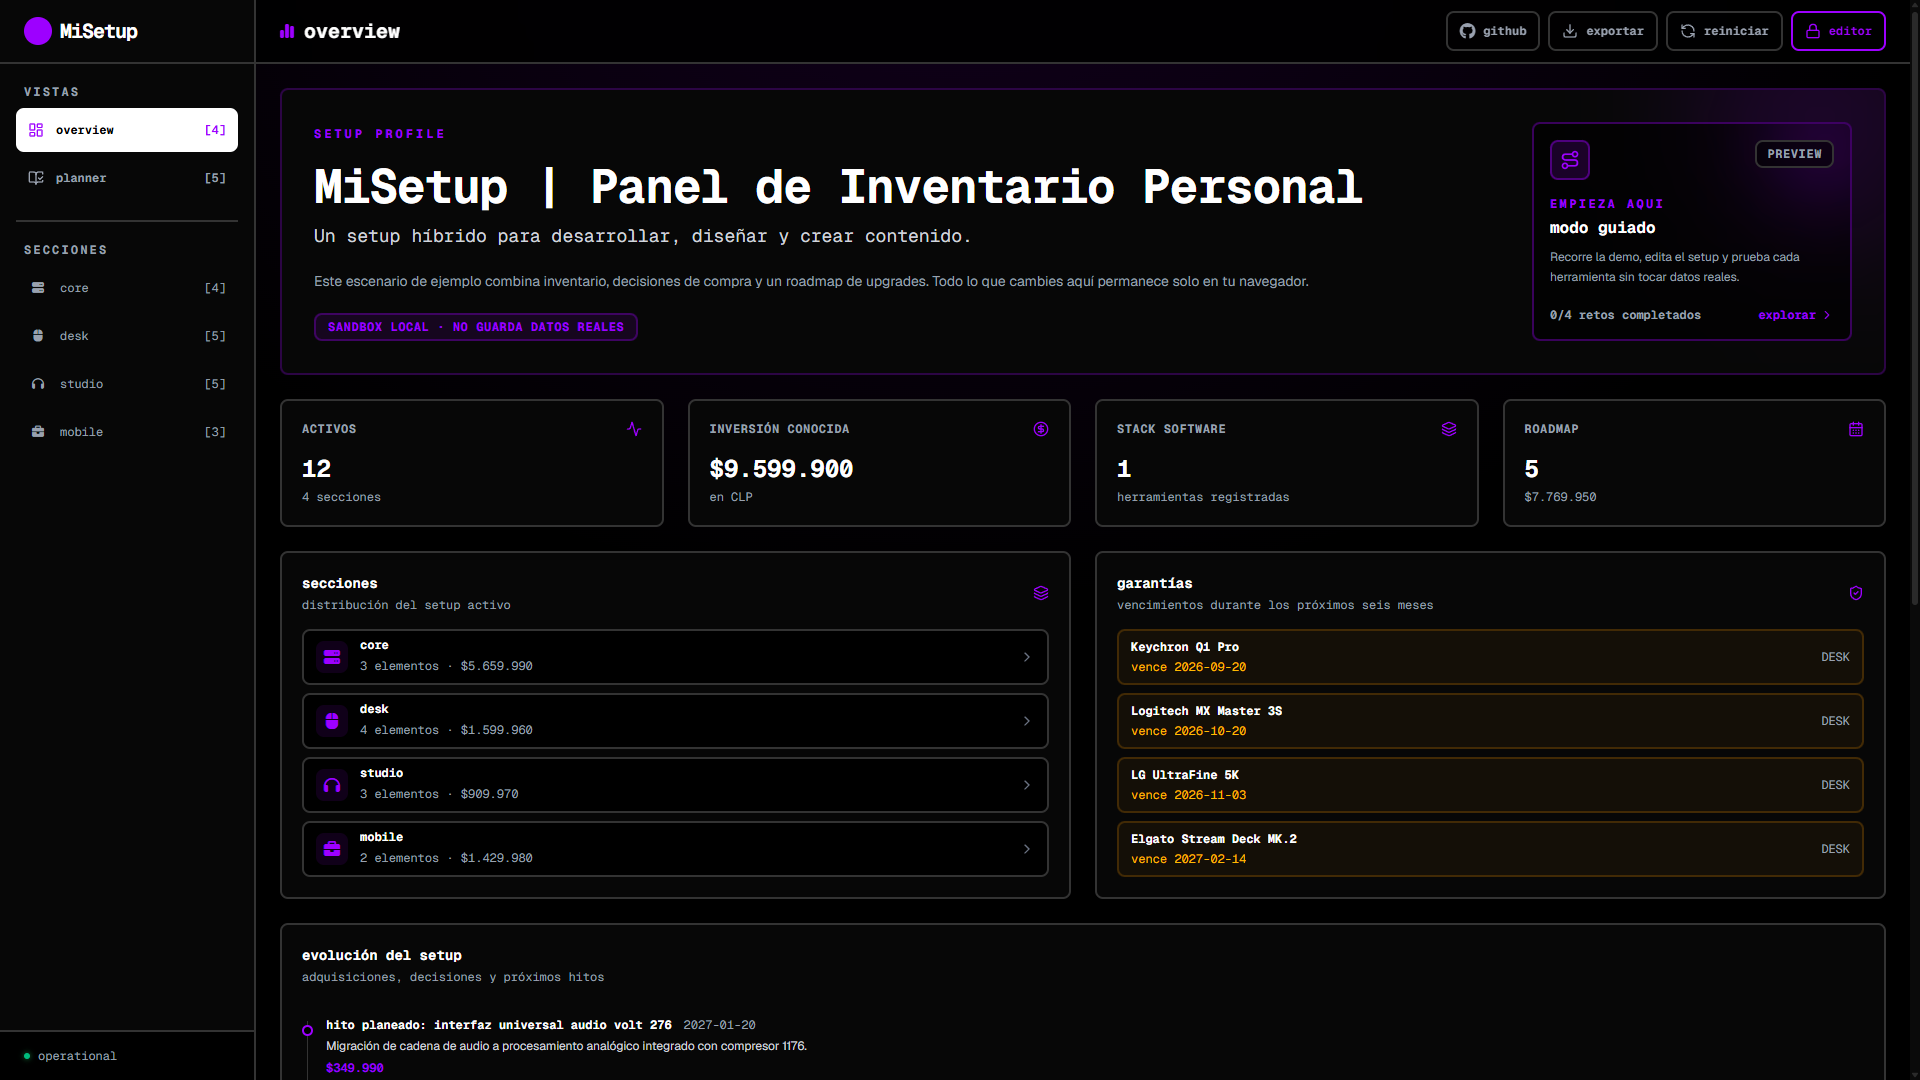Screen dimensions: 1920x1080
Task: Click the dollar coin icon in Inversión conocida card
Action: click(1041, 429)
